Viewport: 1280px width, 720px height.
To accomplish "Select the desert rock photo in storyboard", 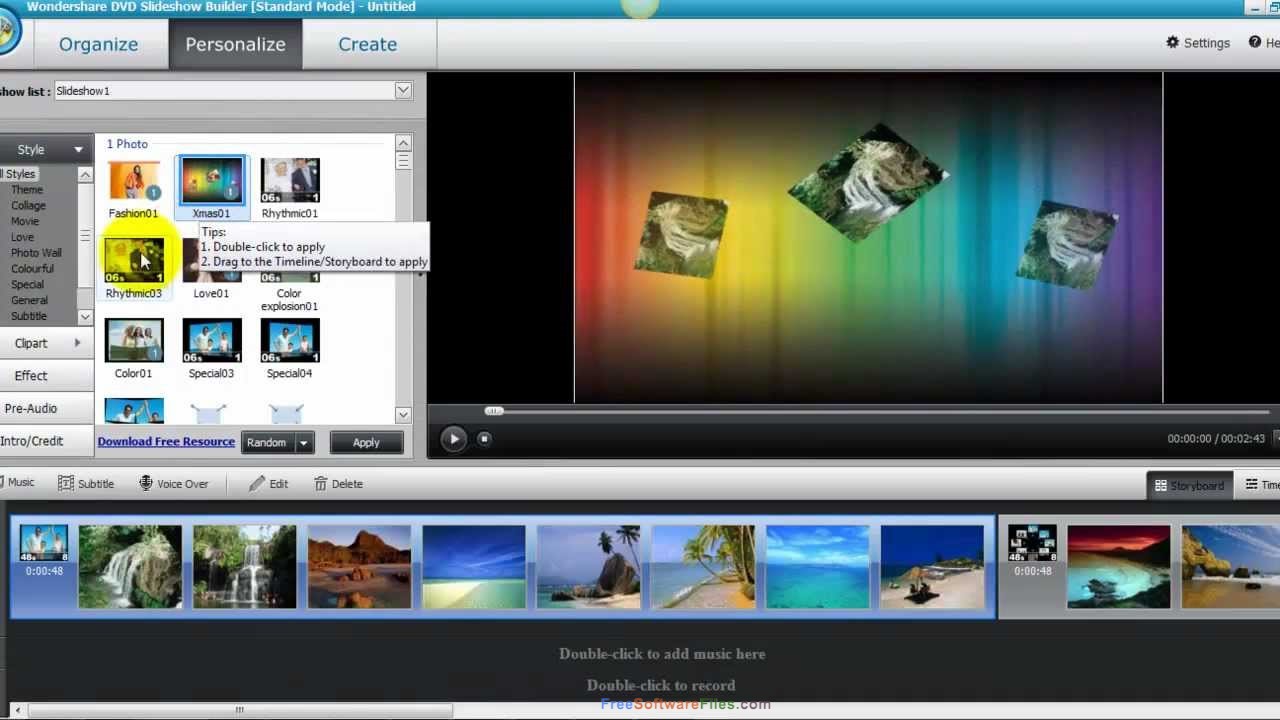I will 359,566.
